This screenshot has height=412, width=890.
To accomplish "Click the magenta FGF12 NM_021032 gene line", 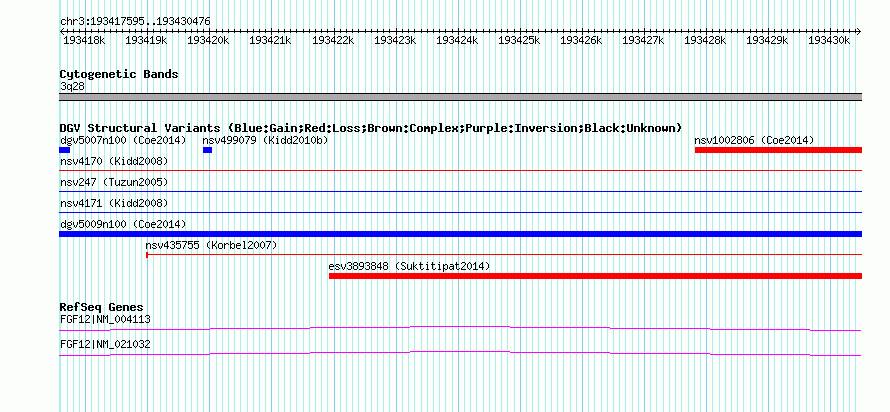I will 460,353.
